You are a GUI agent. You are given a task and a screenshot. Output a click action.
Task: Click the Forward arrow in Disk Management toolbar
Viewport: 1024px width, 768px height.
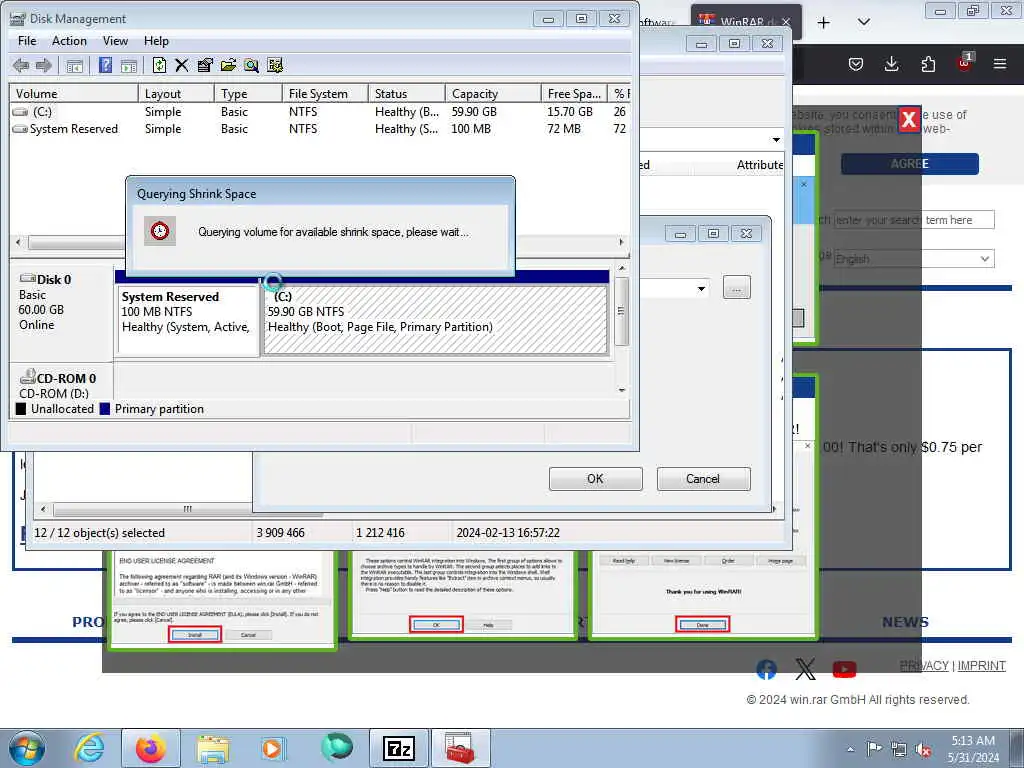(x=44, y=65)
